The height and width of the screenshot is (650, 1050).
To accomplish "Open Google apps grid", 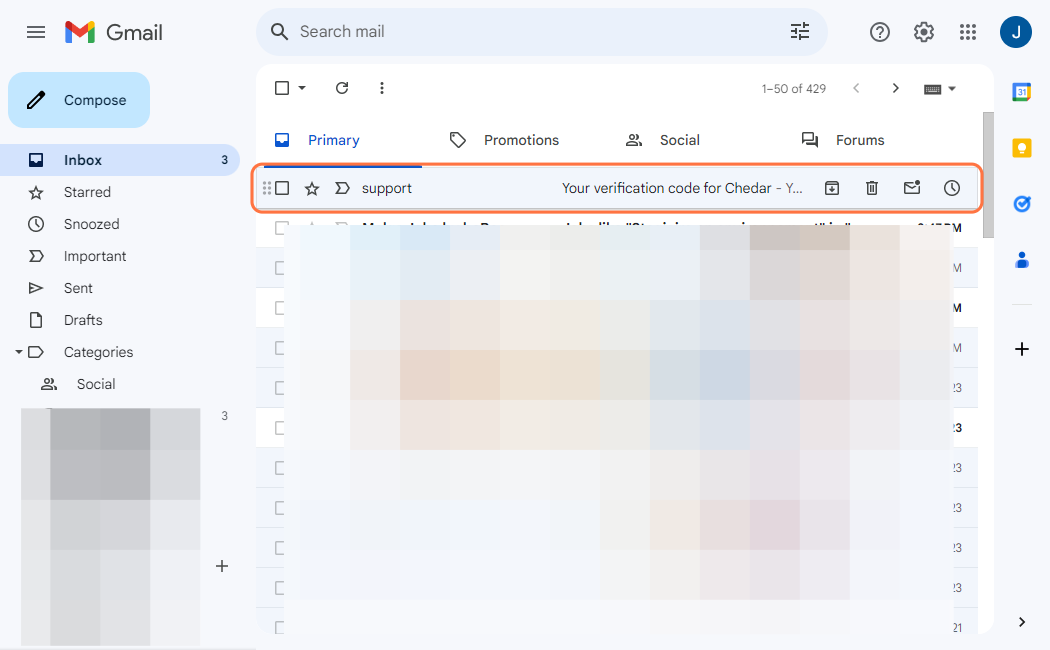I will click(968, 31).
